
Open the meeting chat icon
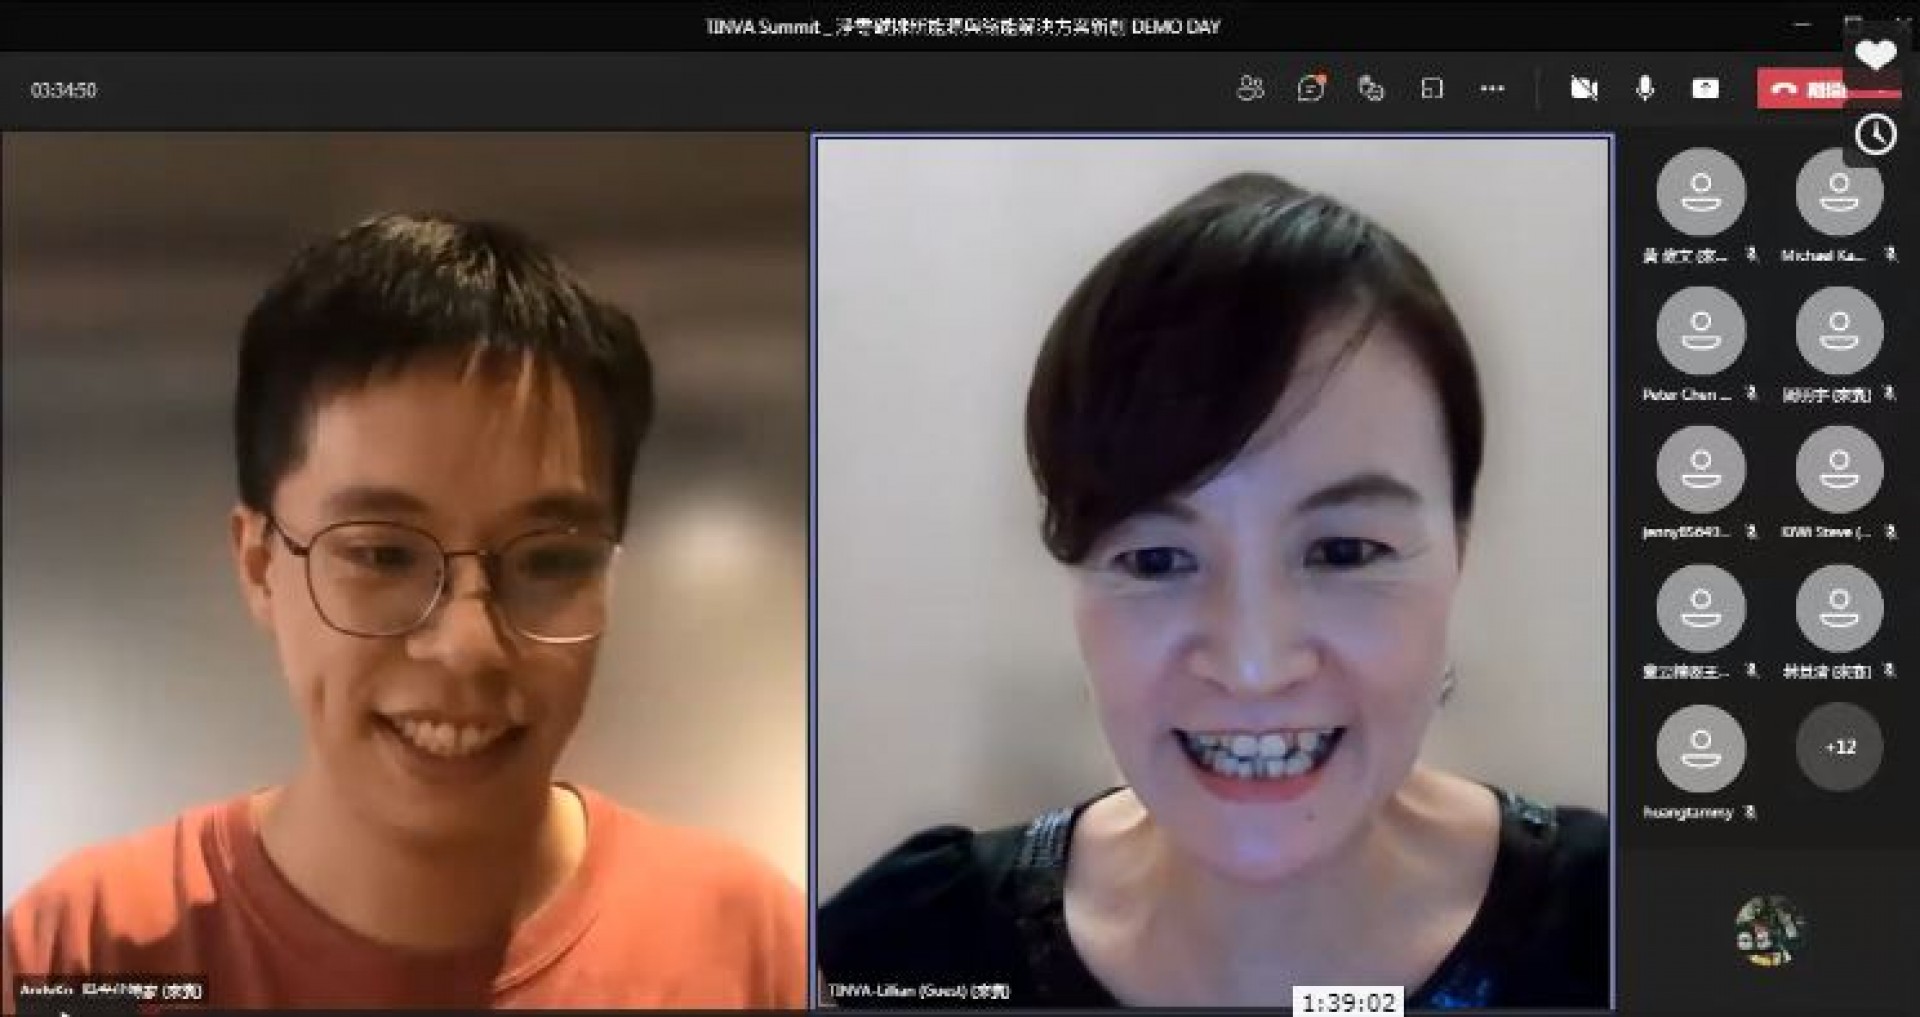1310,89
